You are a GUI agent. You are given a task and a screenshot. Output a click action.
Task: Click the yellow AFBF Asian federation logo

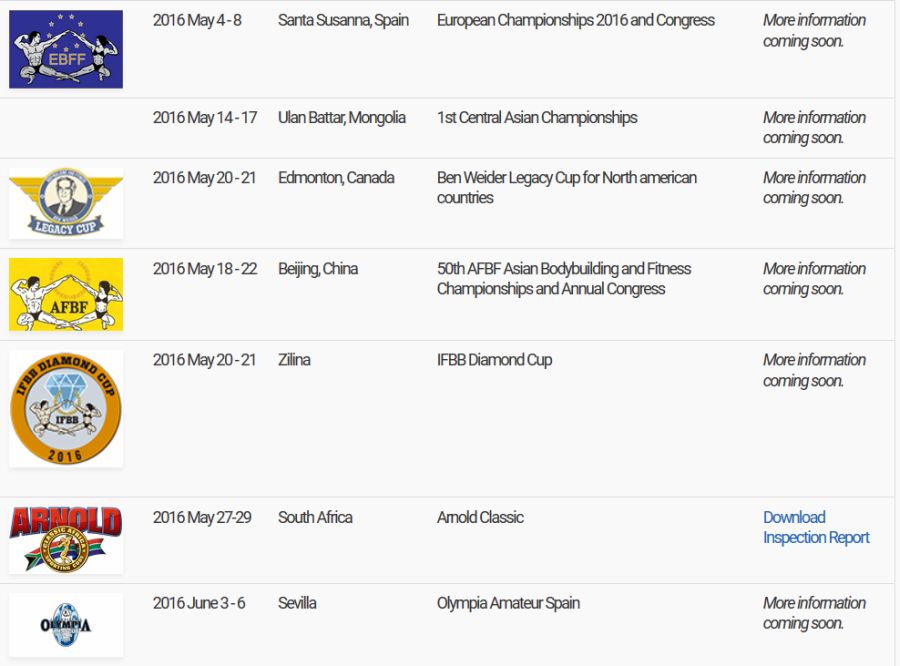pyautogui.click(x=66, y=294)
